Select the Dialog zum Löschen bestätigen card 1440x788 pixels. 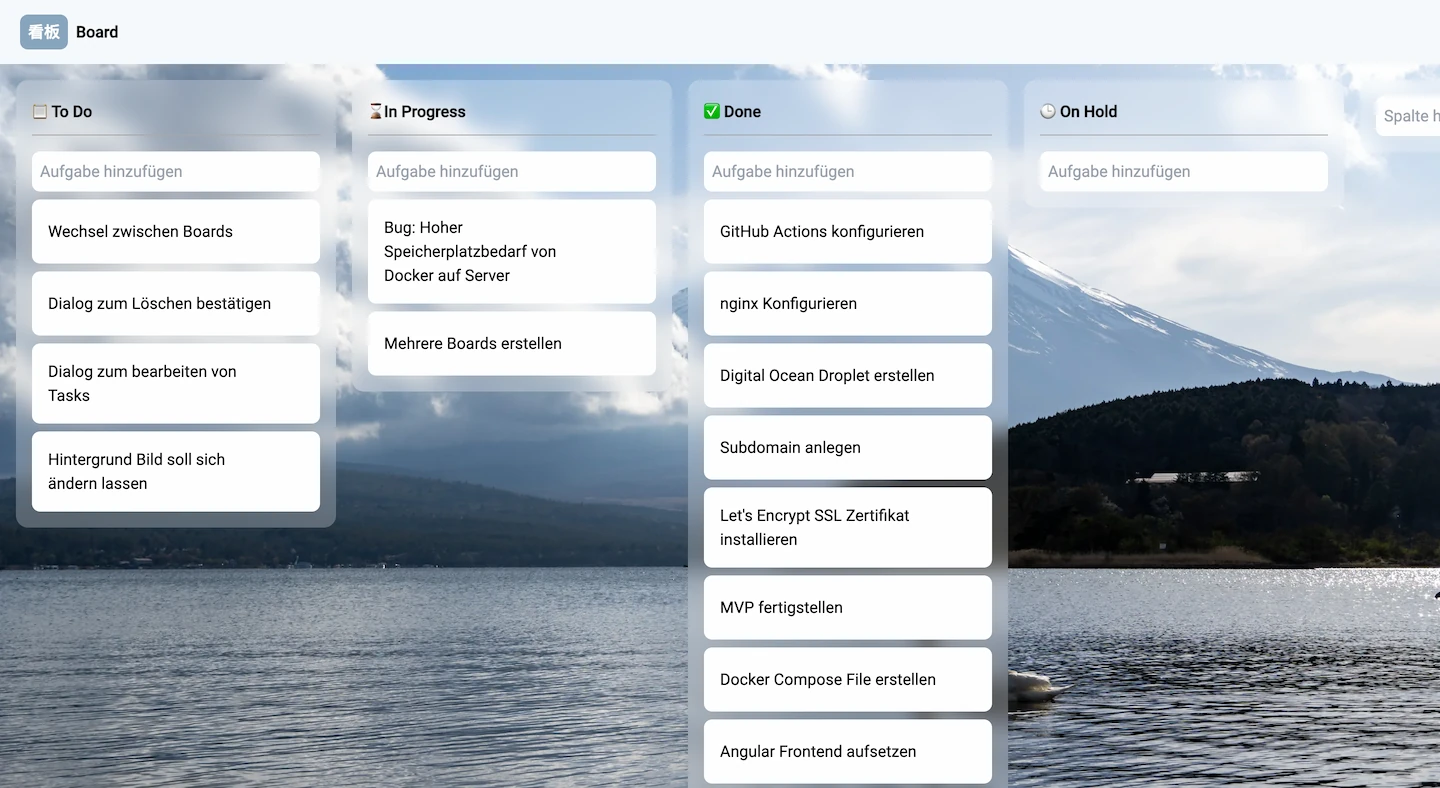click(175, 303)
